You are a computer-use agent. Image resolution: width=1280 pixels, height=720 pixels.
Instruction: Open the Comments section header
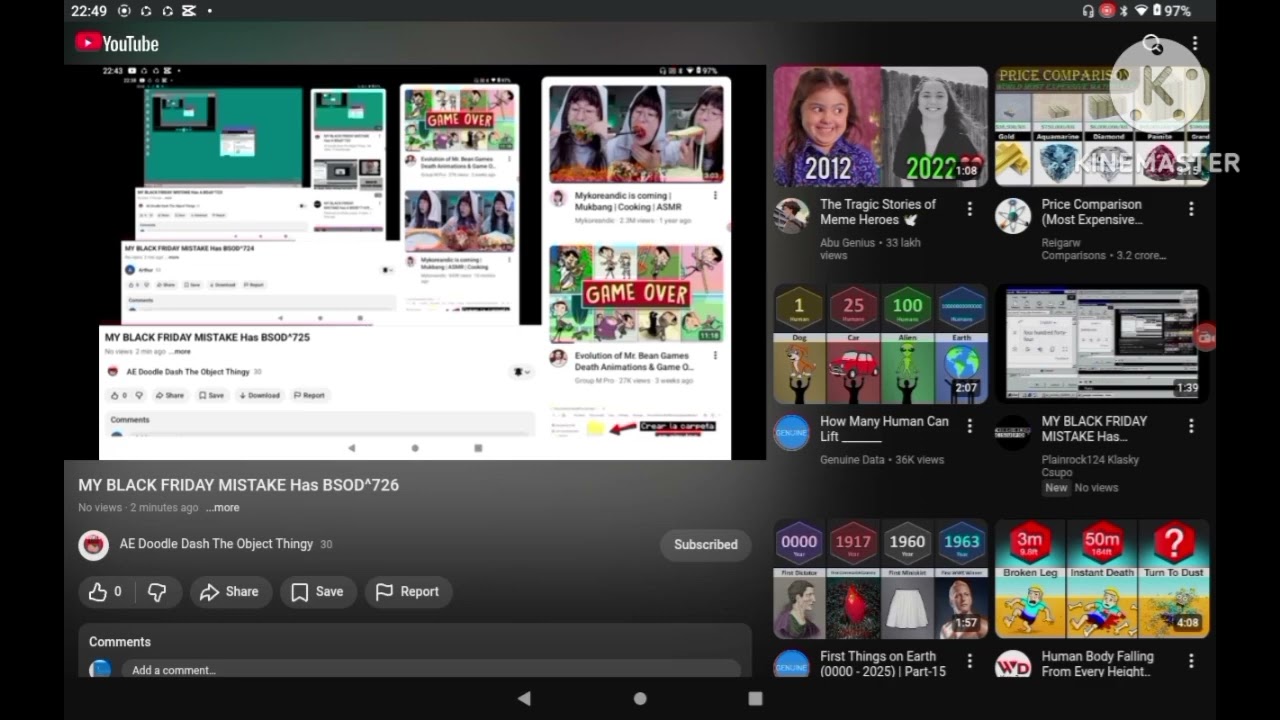(x=120, y=642)
